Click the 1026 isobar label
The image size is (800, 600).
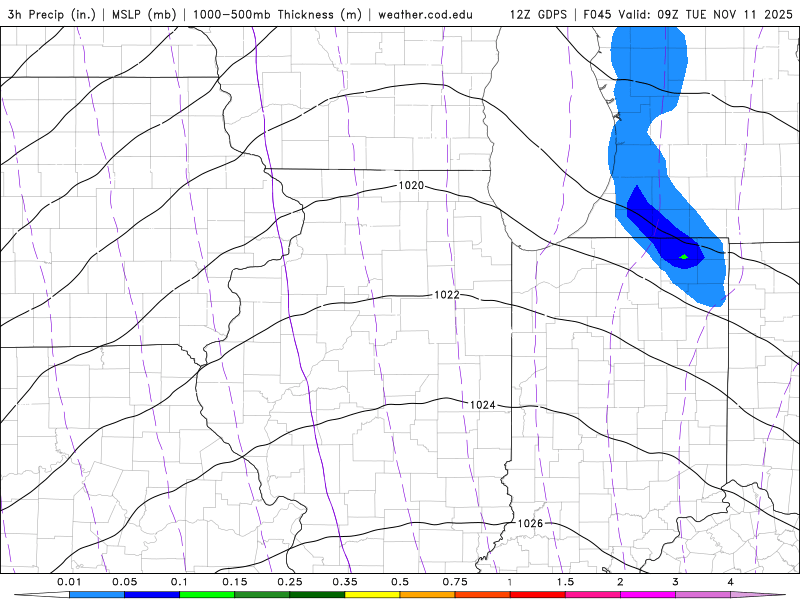[x=530, y=523]
